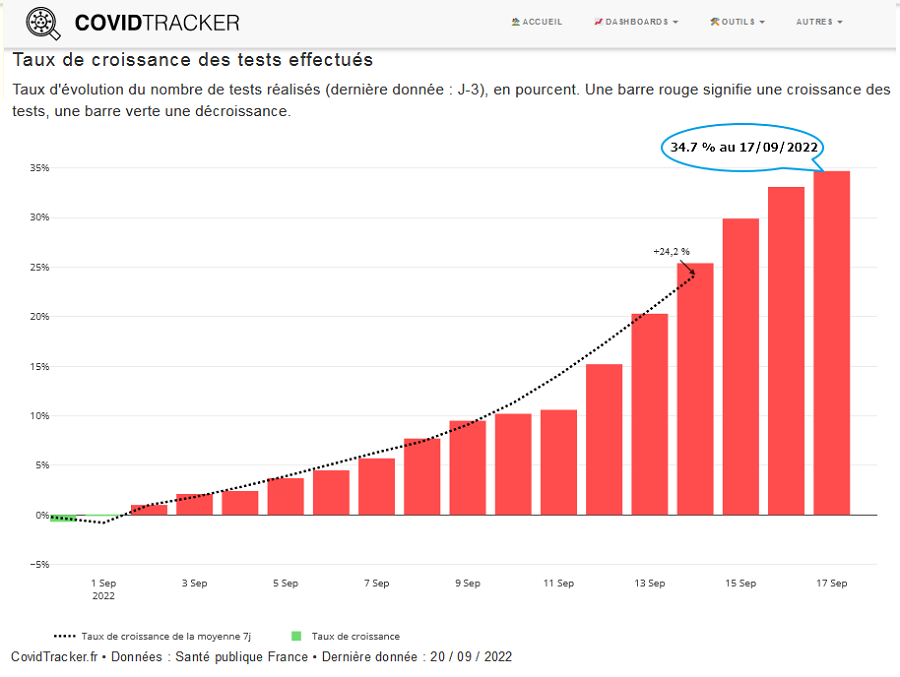Expand the Dashboards dropdown arrow
Viewport: 900px width, 677px height.
[675, 22]
